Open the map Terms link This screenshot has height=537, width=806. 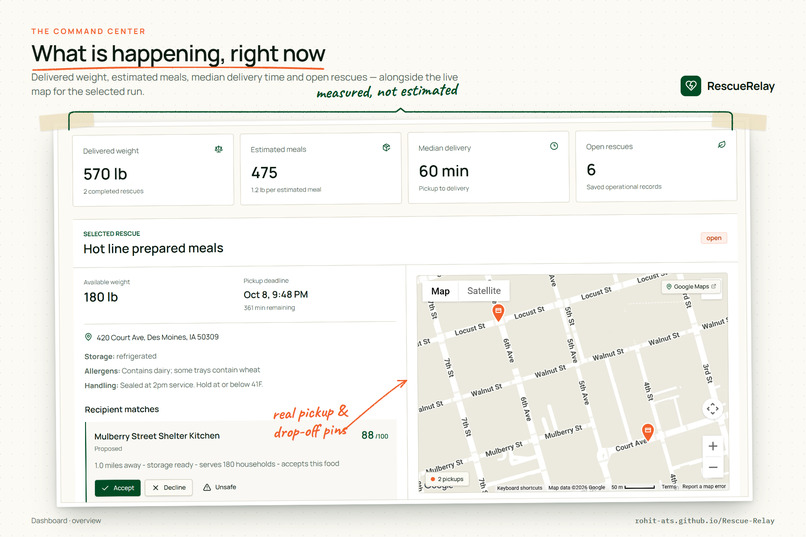[669, 487]
